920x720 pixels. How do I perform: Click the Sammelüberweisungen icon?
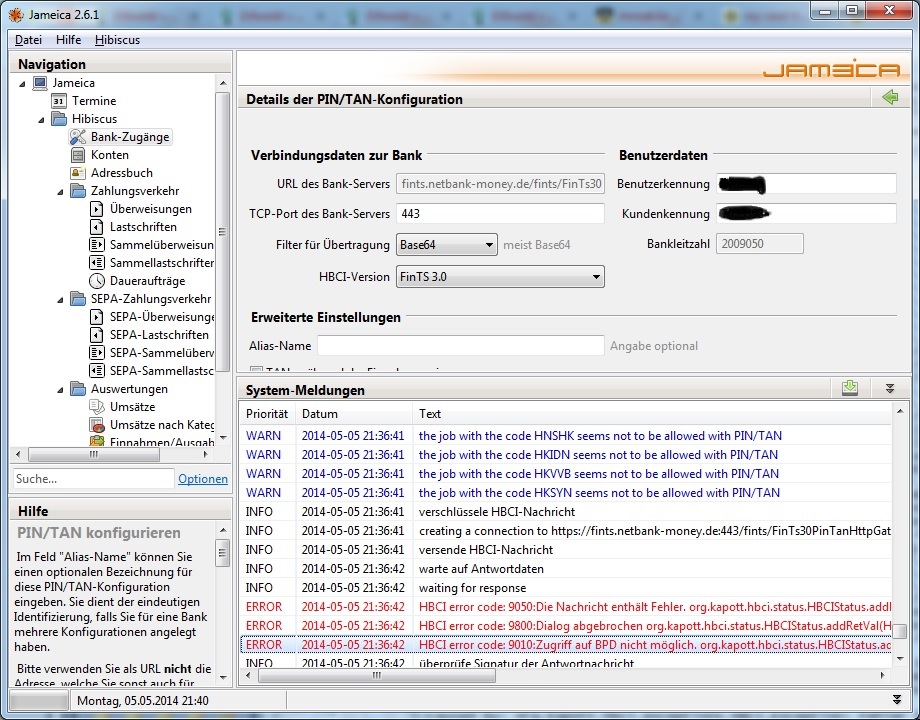tap(96, 245)
